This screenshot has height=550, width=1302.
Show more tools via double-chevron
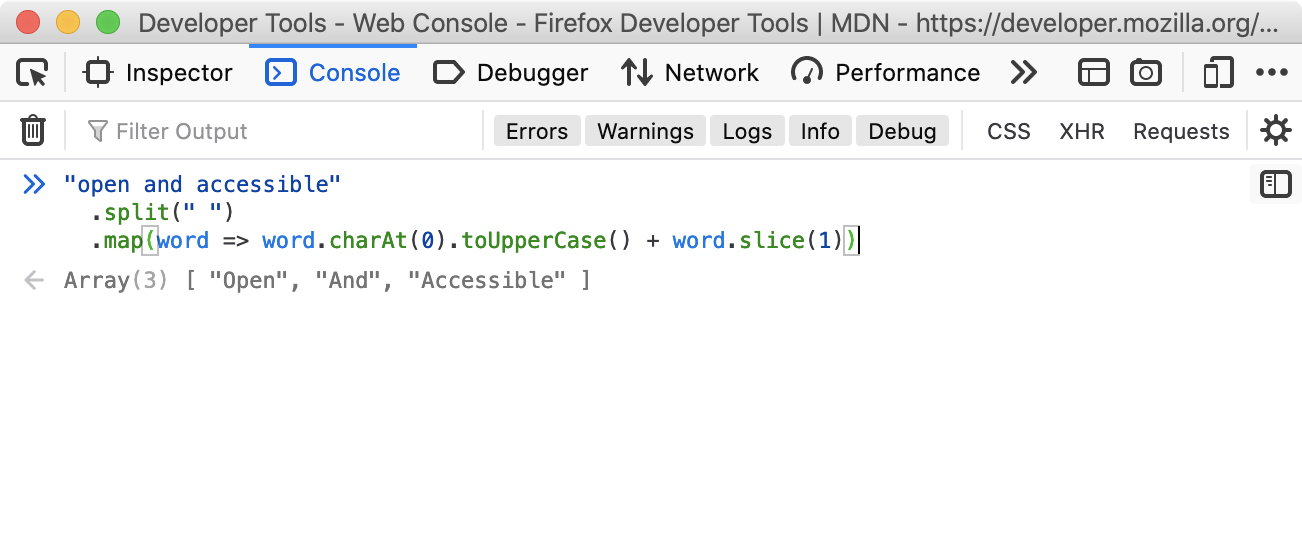1023,73
